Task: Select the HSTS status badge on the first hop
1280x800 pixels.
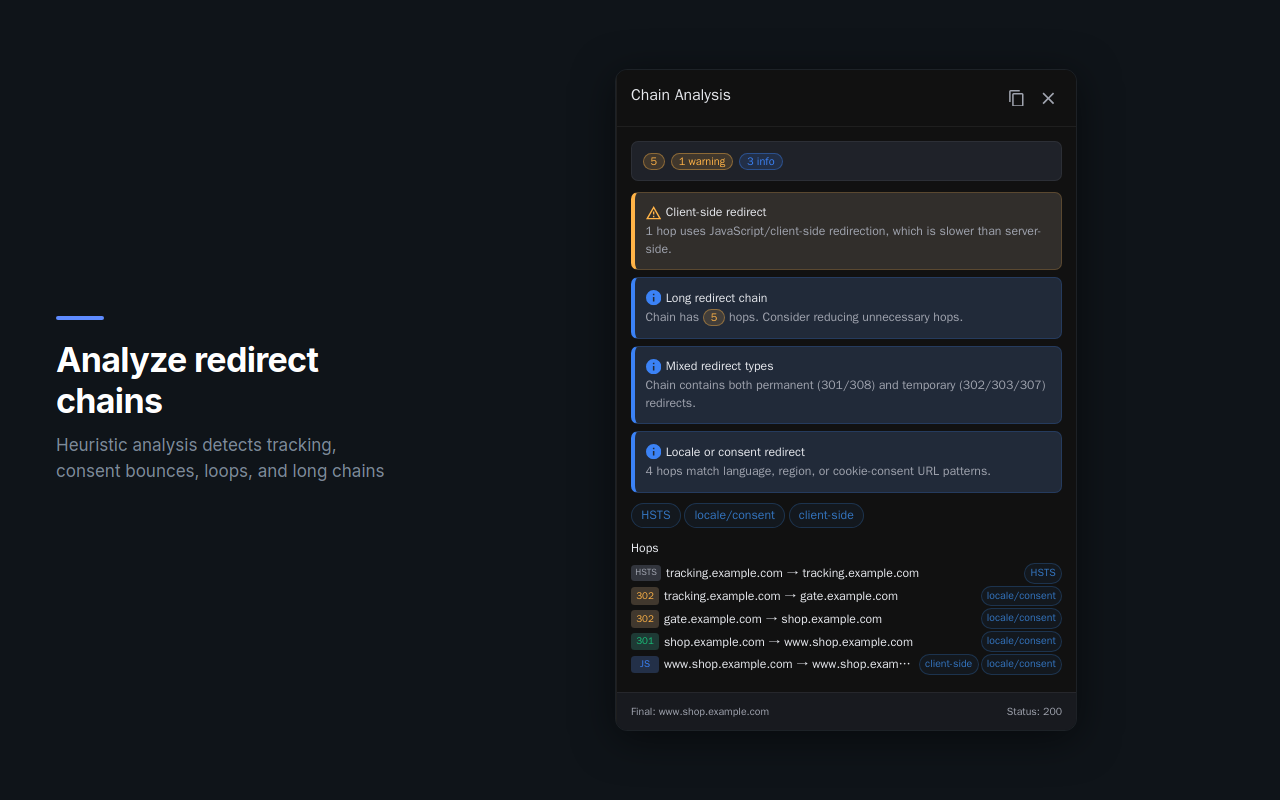Action: click(646, 572)
